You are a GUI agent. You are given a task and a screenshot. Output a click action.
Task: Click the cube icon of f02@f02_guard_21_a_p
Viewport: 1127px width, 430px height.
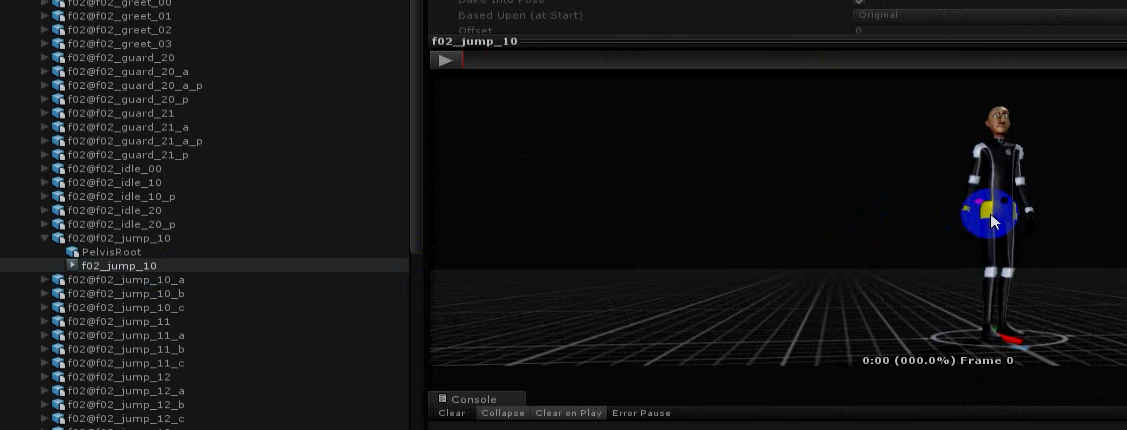tap(58, 141)
